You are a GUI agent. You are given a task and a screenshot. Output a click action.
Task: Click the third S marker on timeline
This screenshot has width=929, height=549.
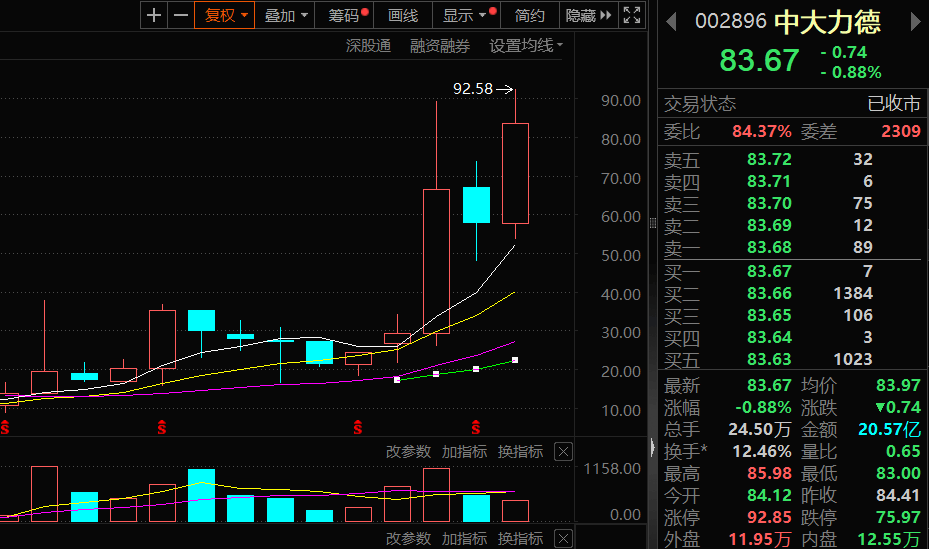358,427
